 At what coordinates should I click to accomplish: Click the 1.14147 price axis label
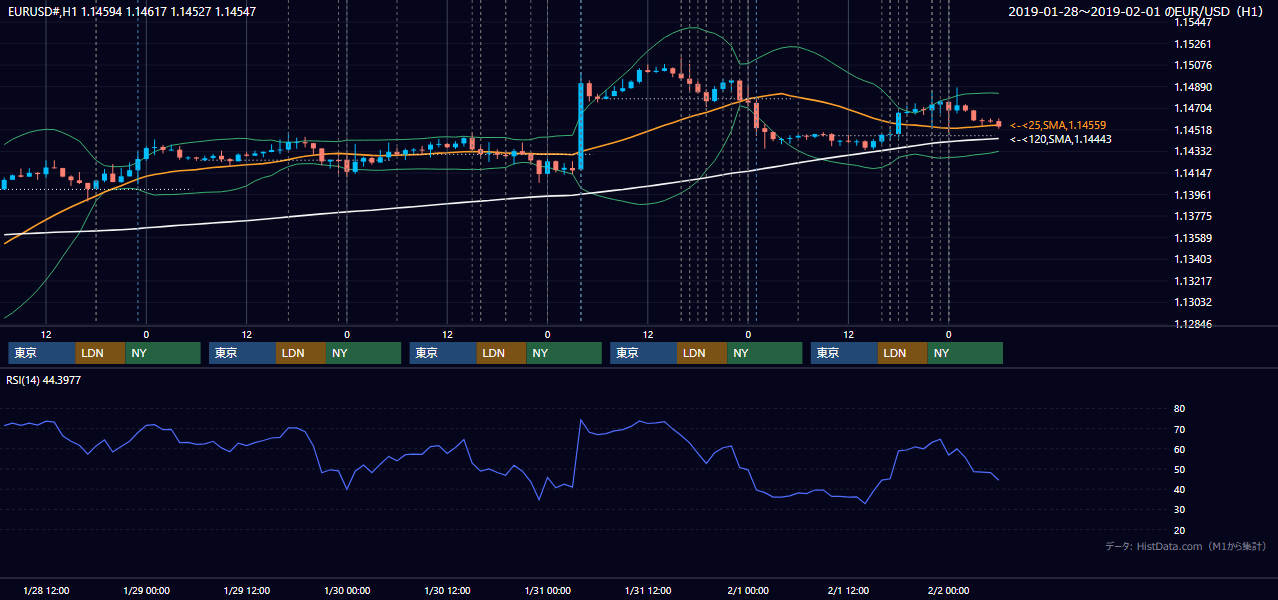[1193, 173]
